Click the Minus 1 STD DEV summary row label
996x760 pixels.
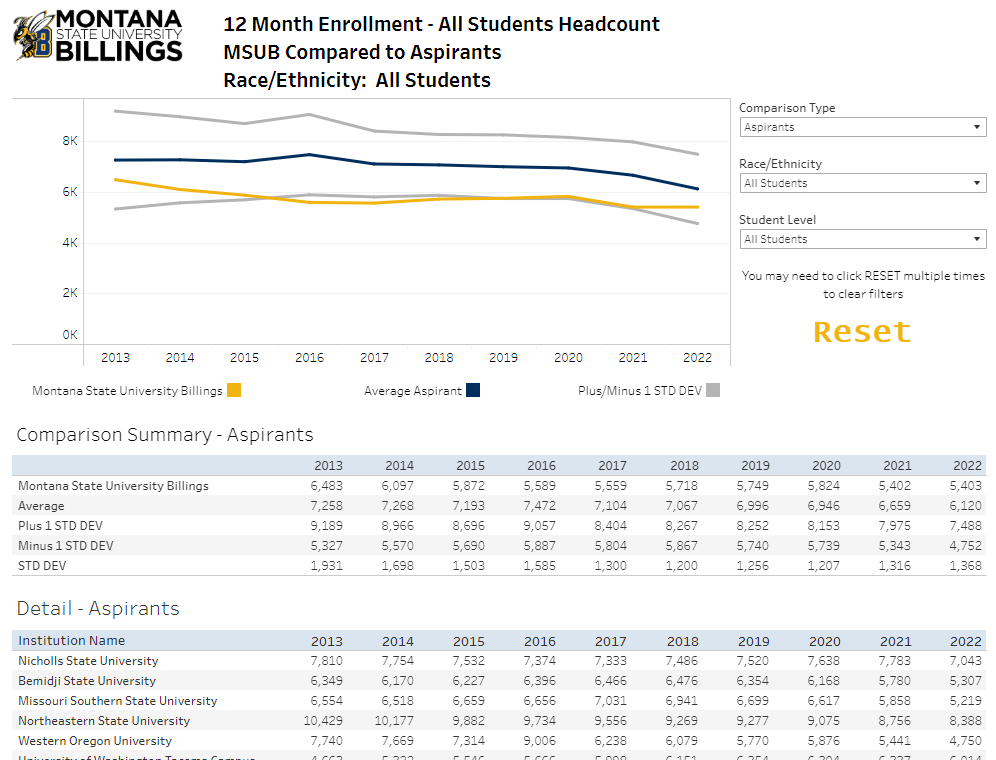click(x=65, y=546)
